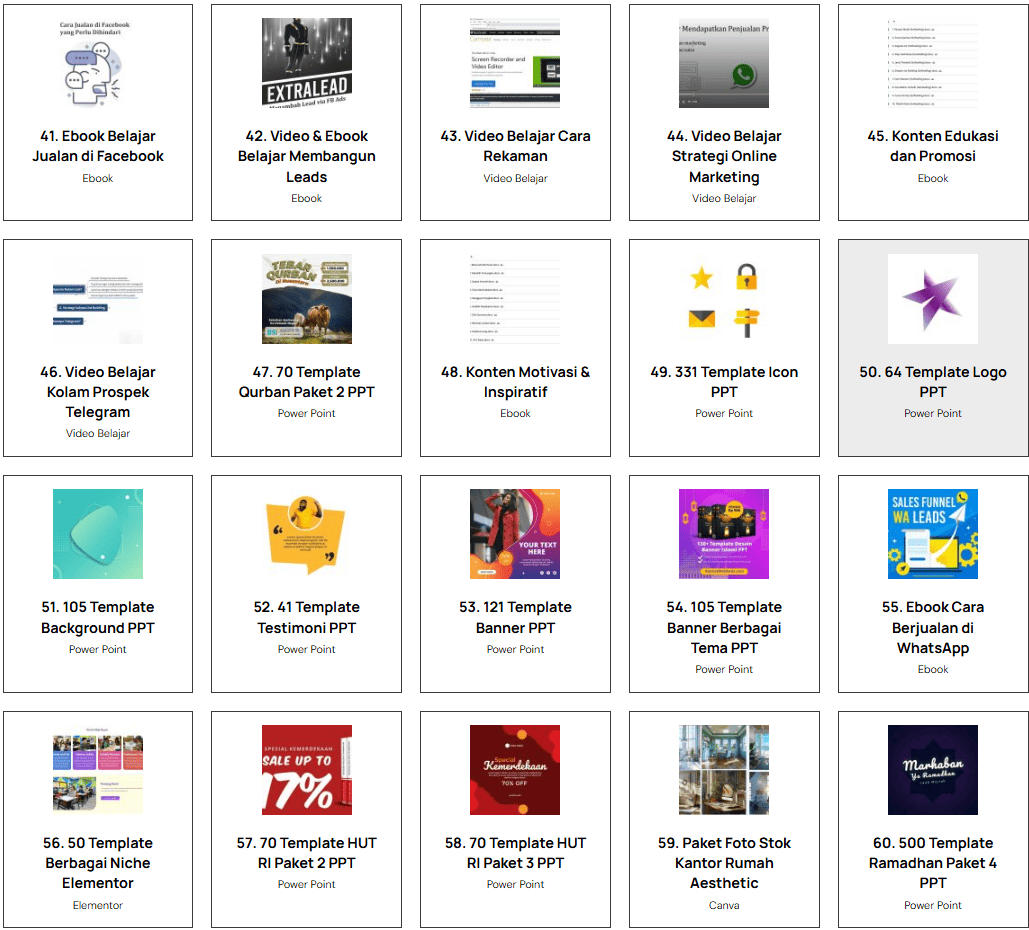The image size is (1029, 930).
Task: Select title 43. Video Belajar Cara Rekaman
Action: (515, 146)
